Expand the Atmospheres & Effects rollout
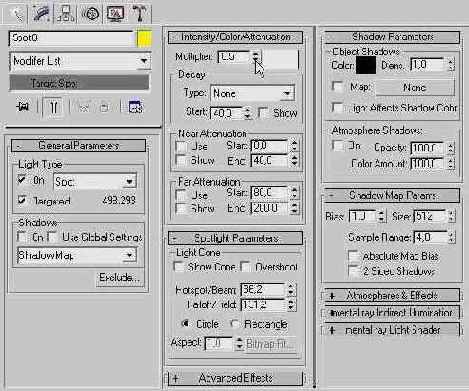This screenshot has height=391, width=469. [x=392, y=295]
